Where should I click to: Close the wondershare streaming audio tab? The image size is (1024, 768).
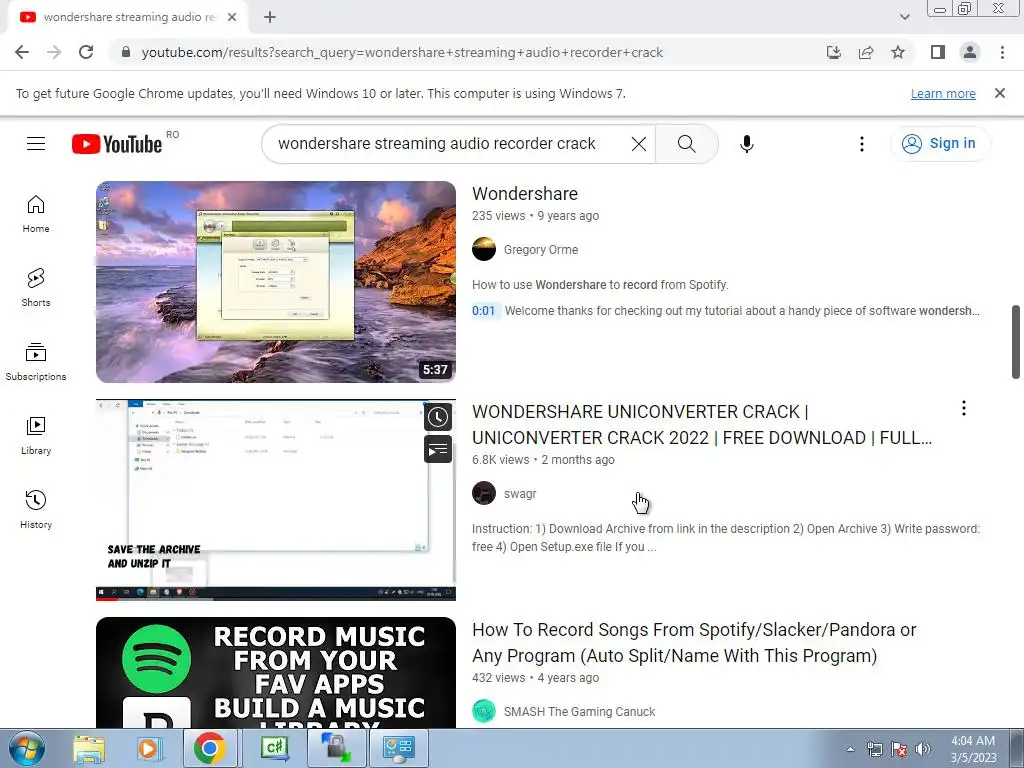[x=232, y=17]
